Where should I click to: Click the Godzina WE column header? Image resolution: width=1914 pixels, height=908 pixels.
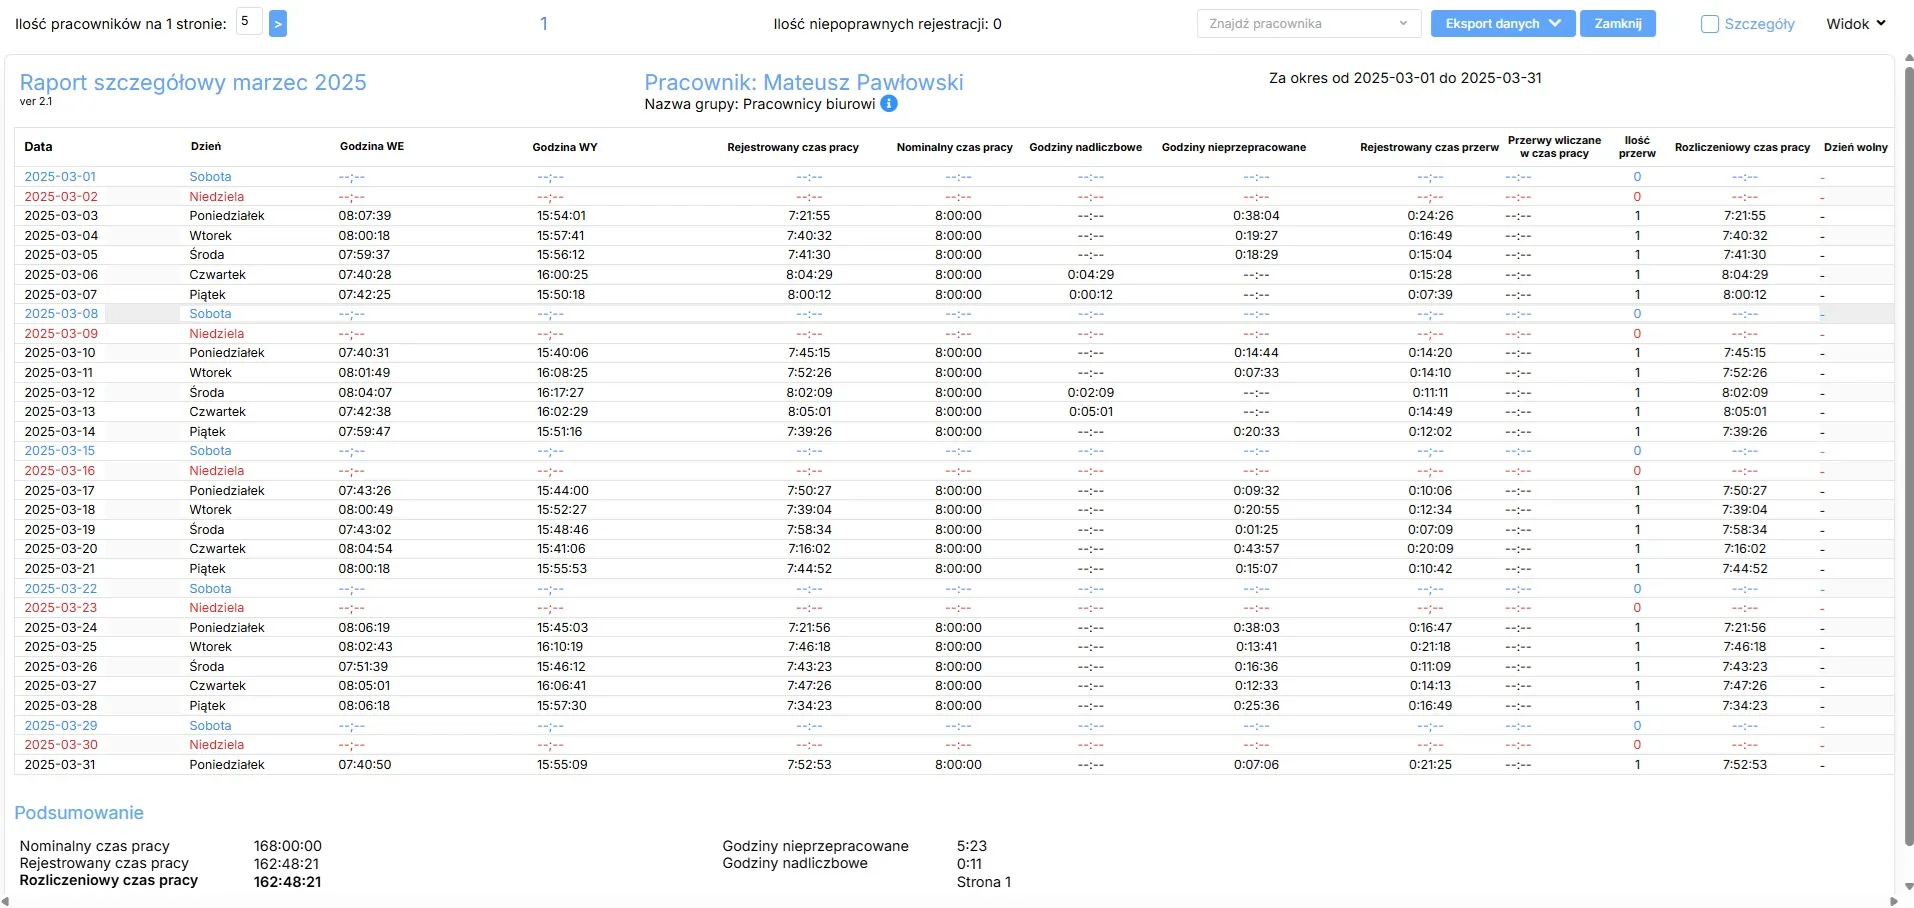[372, 147]
